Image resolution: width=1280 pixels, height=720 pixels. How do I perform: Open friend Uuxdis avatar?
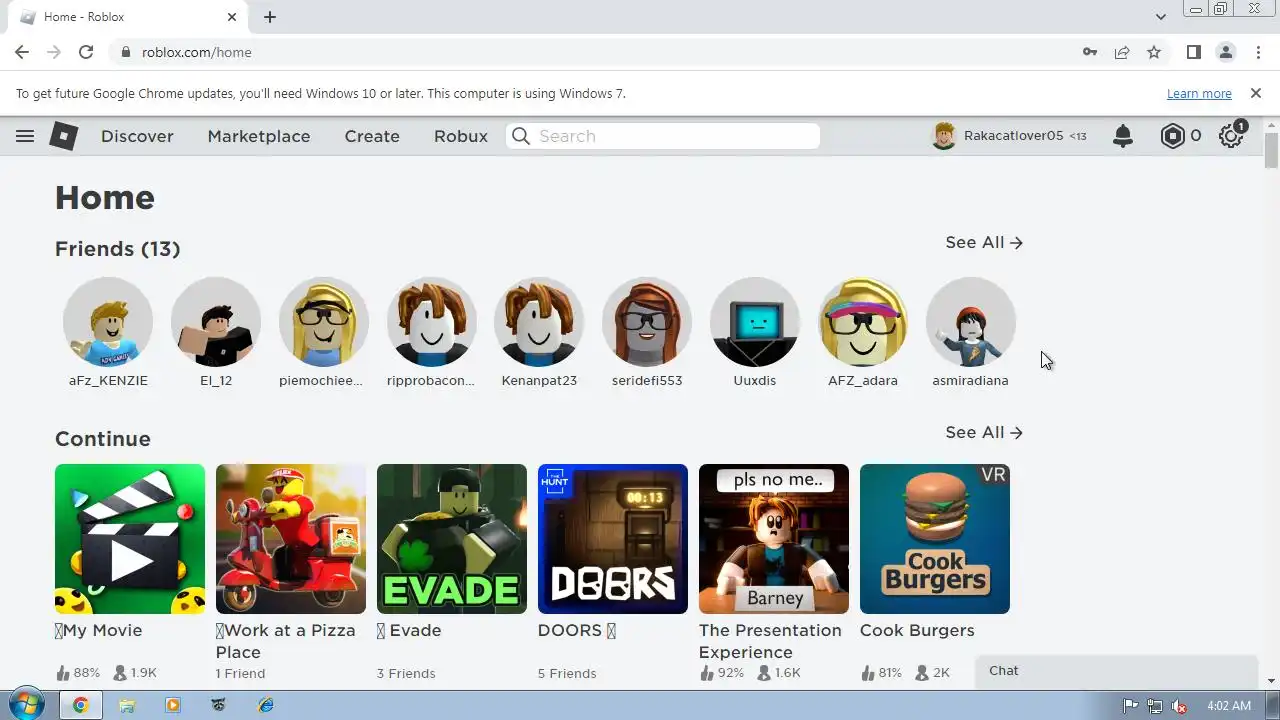(x=755, y=322)
